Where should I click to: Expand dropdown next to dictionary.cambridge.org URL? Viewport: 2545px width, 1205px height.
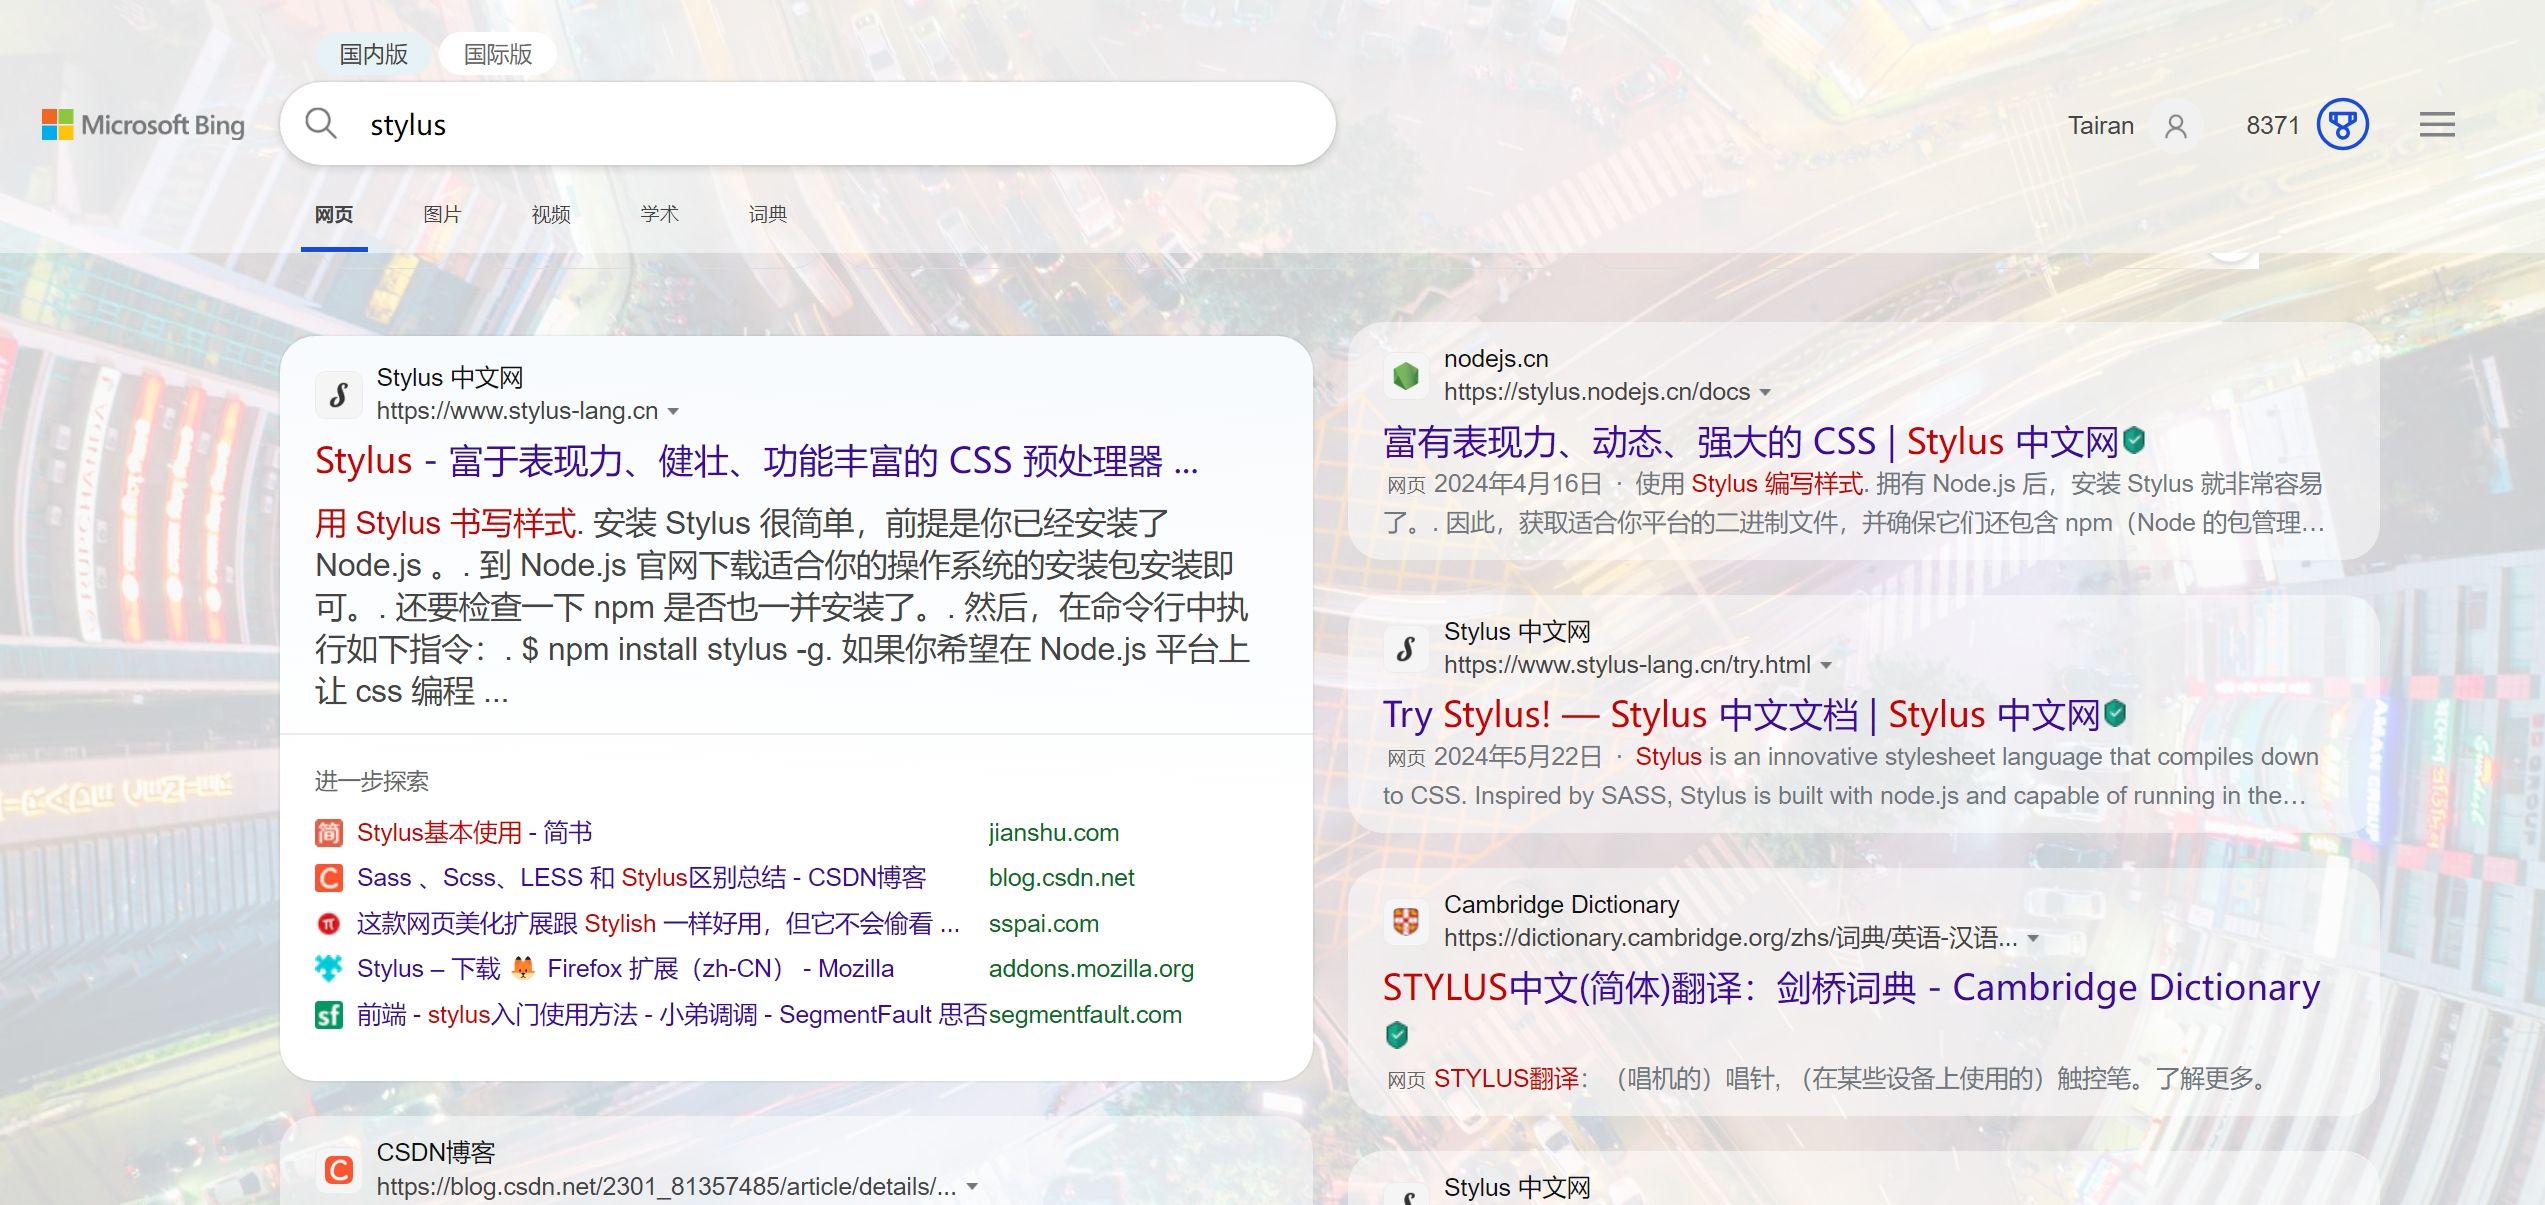pos(2033,939)
